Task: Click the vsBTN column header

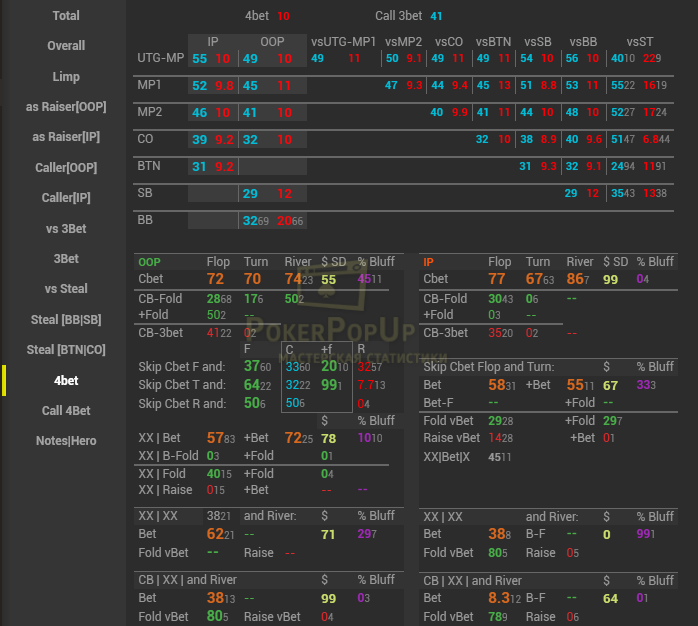Action: tap(493, 42)
